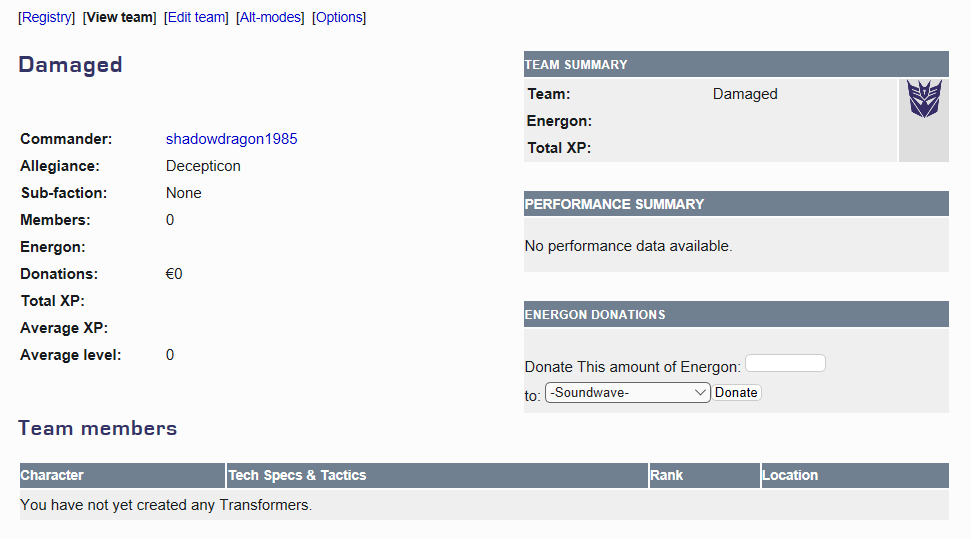Open the Alt-modes section

[270, 17]
